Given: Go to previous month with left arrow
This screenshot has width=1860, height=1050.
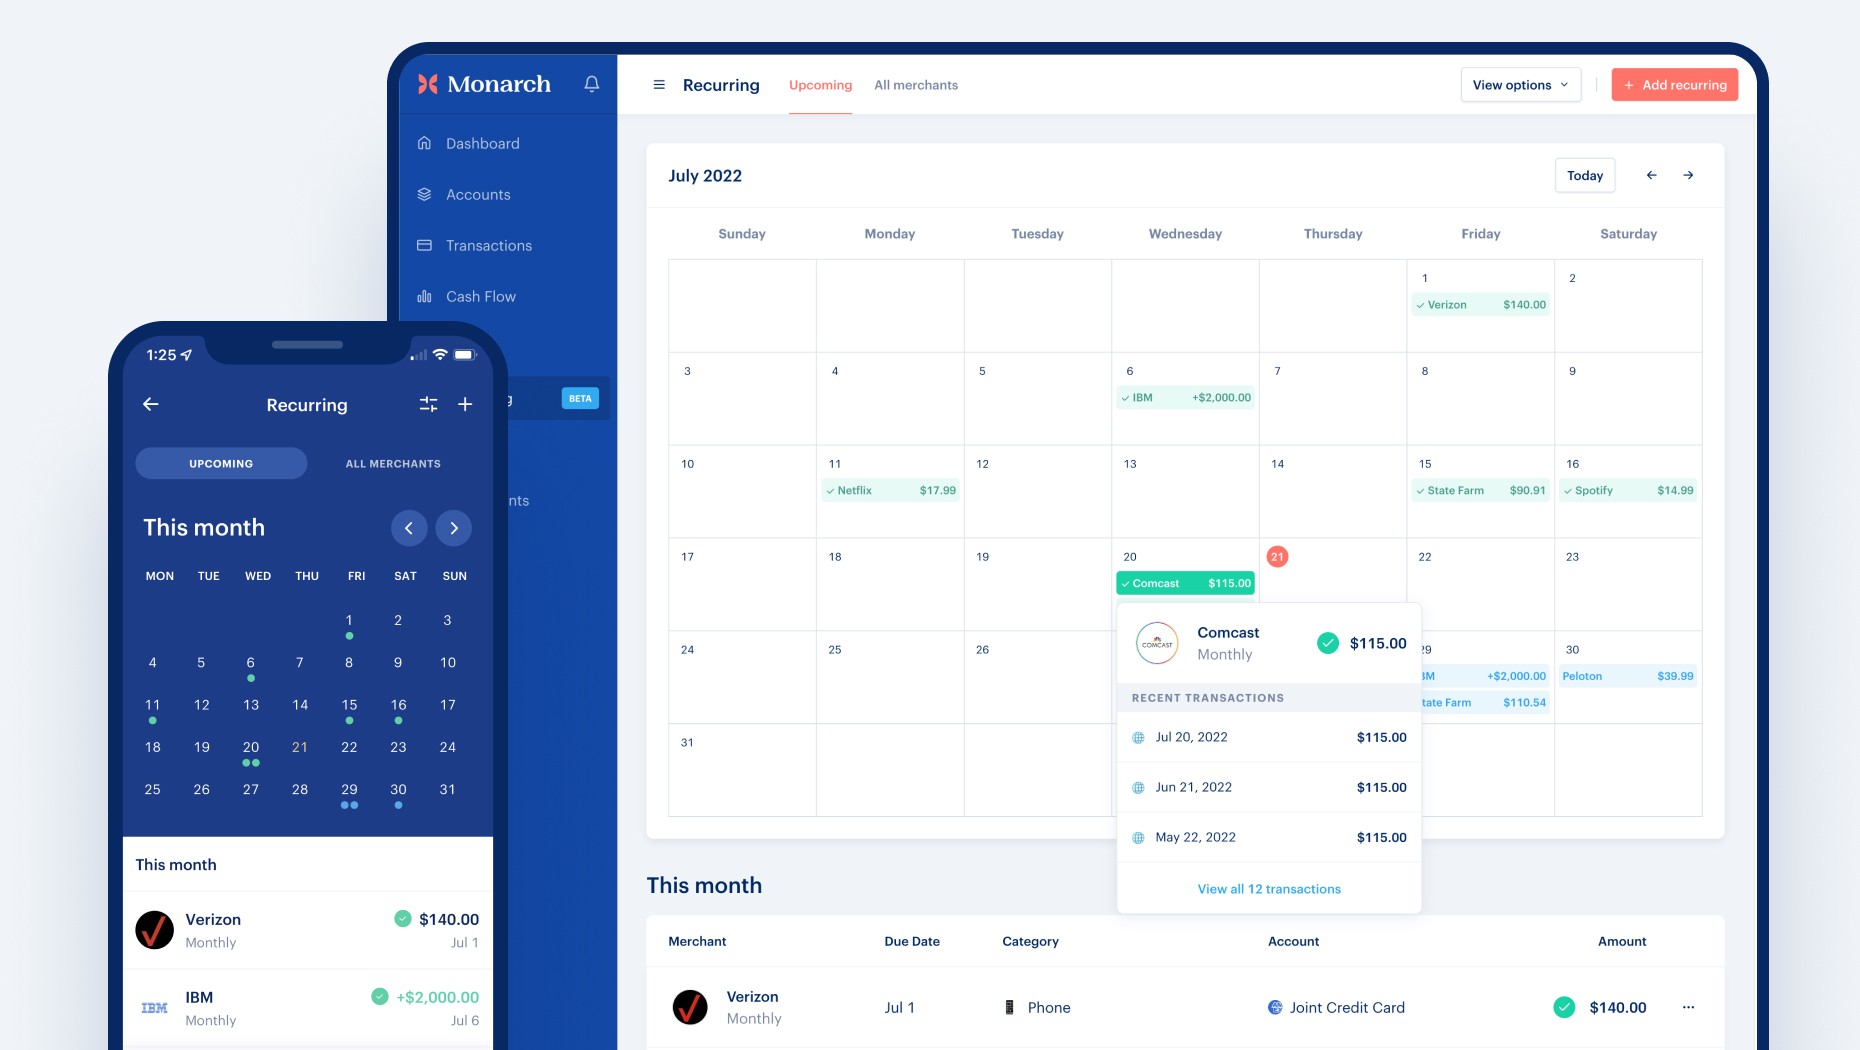Looking at the screenshot, I should [x=1651, y=175].
